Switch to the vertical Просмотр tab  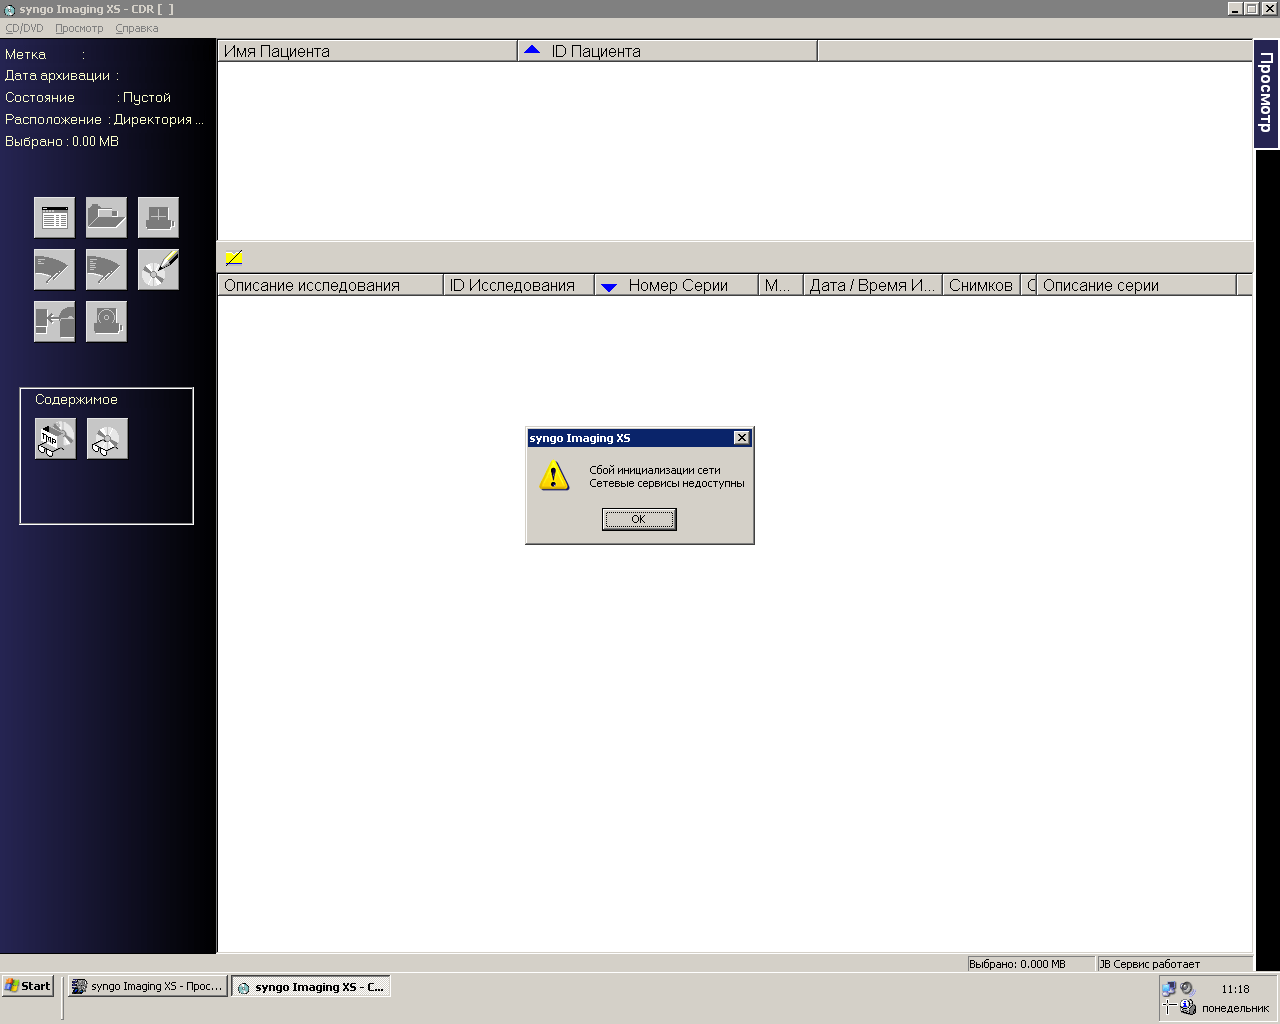tap(1266, 94)
